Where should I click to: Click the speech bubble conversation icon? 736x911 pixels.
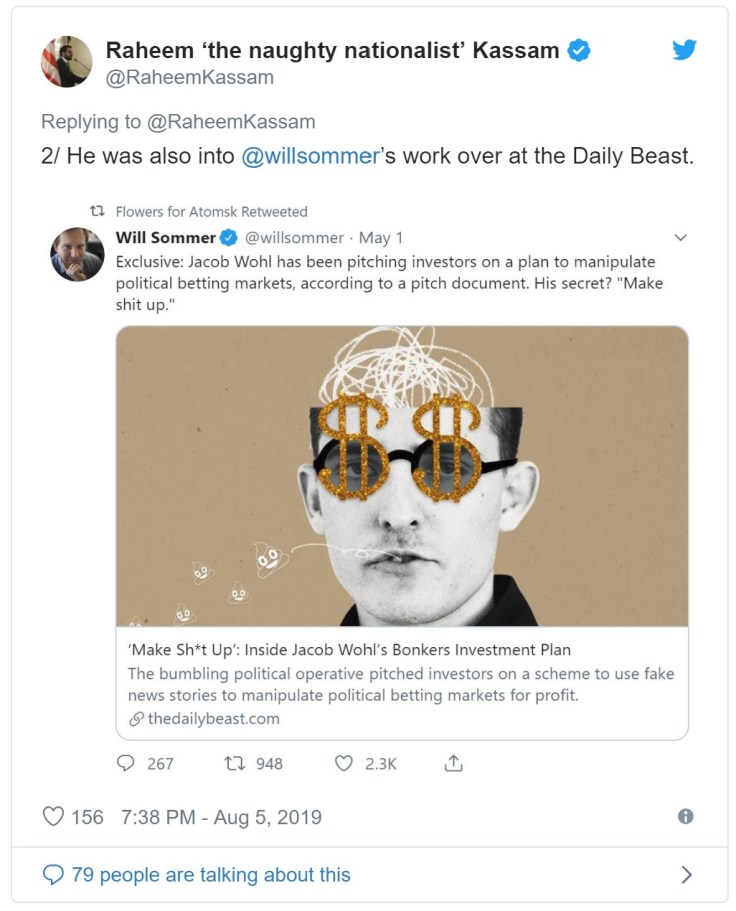53,875
